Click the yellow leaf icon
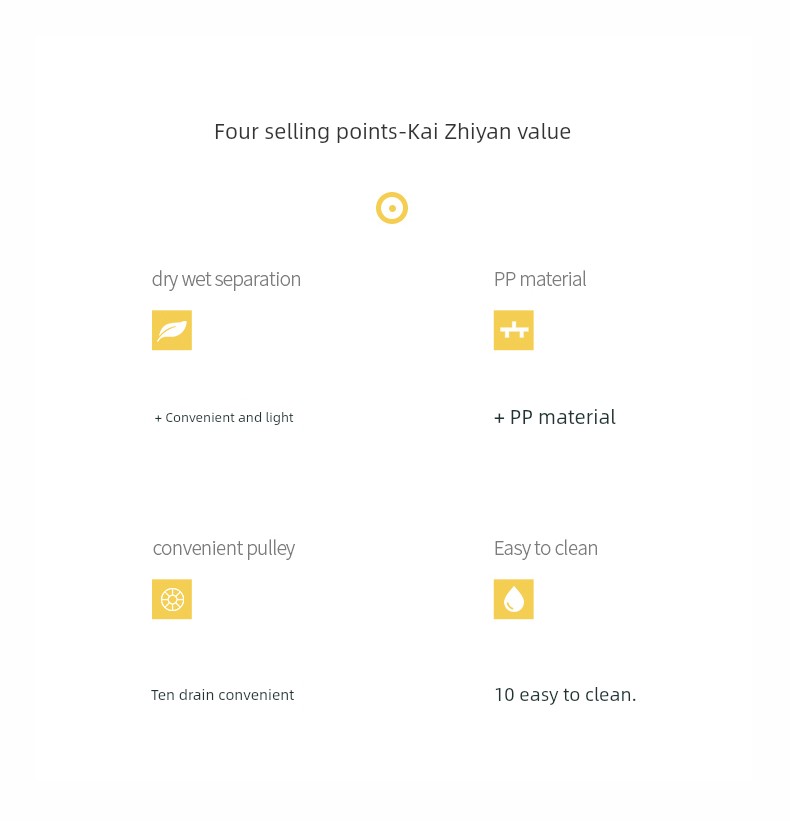 [172, 330]
